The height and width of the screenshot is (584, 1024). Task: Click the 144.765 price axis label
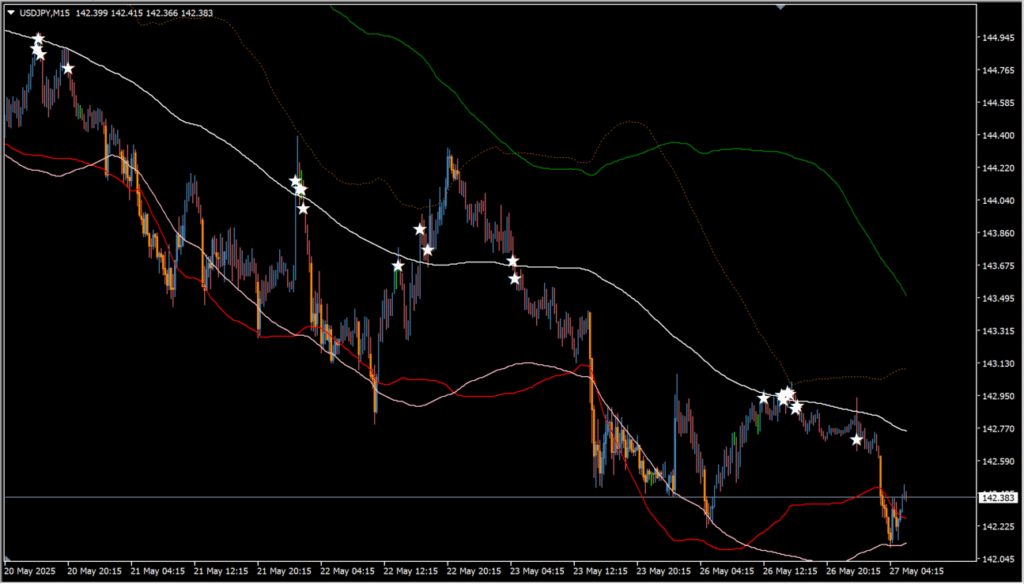click(998, 71)
